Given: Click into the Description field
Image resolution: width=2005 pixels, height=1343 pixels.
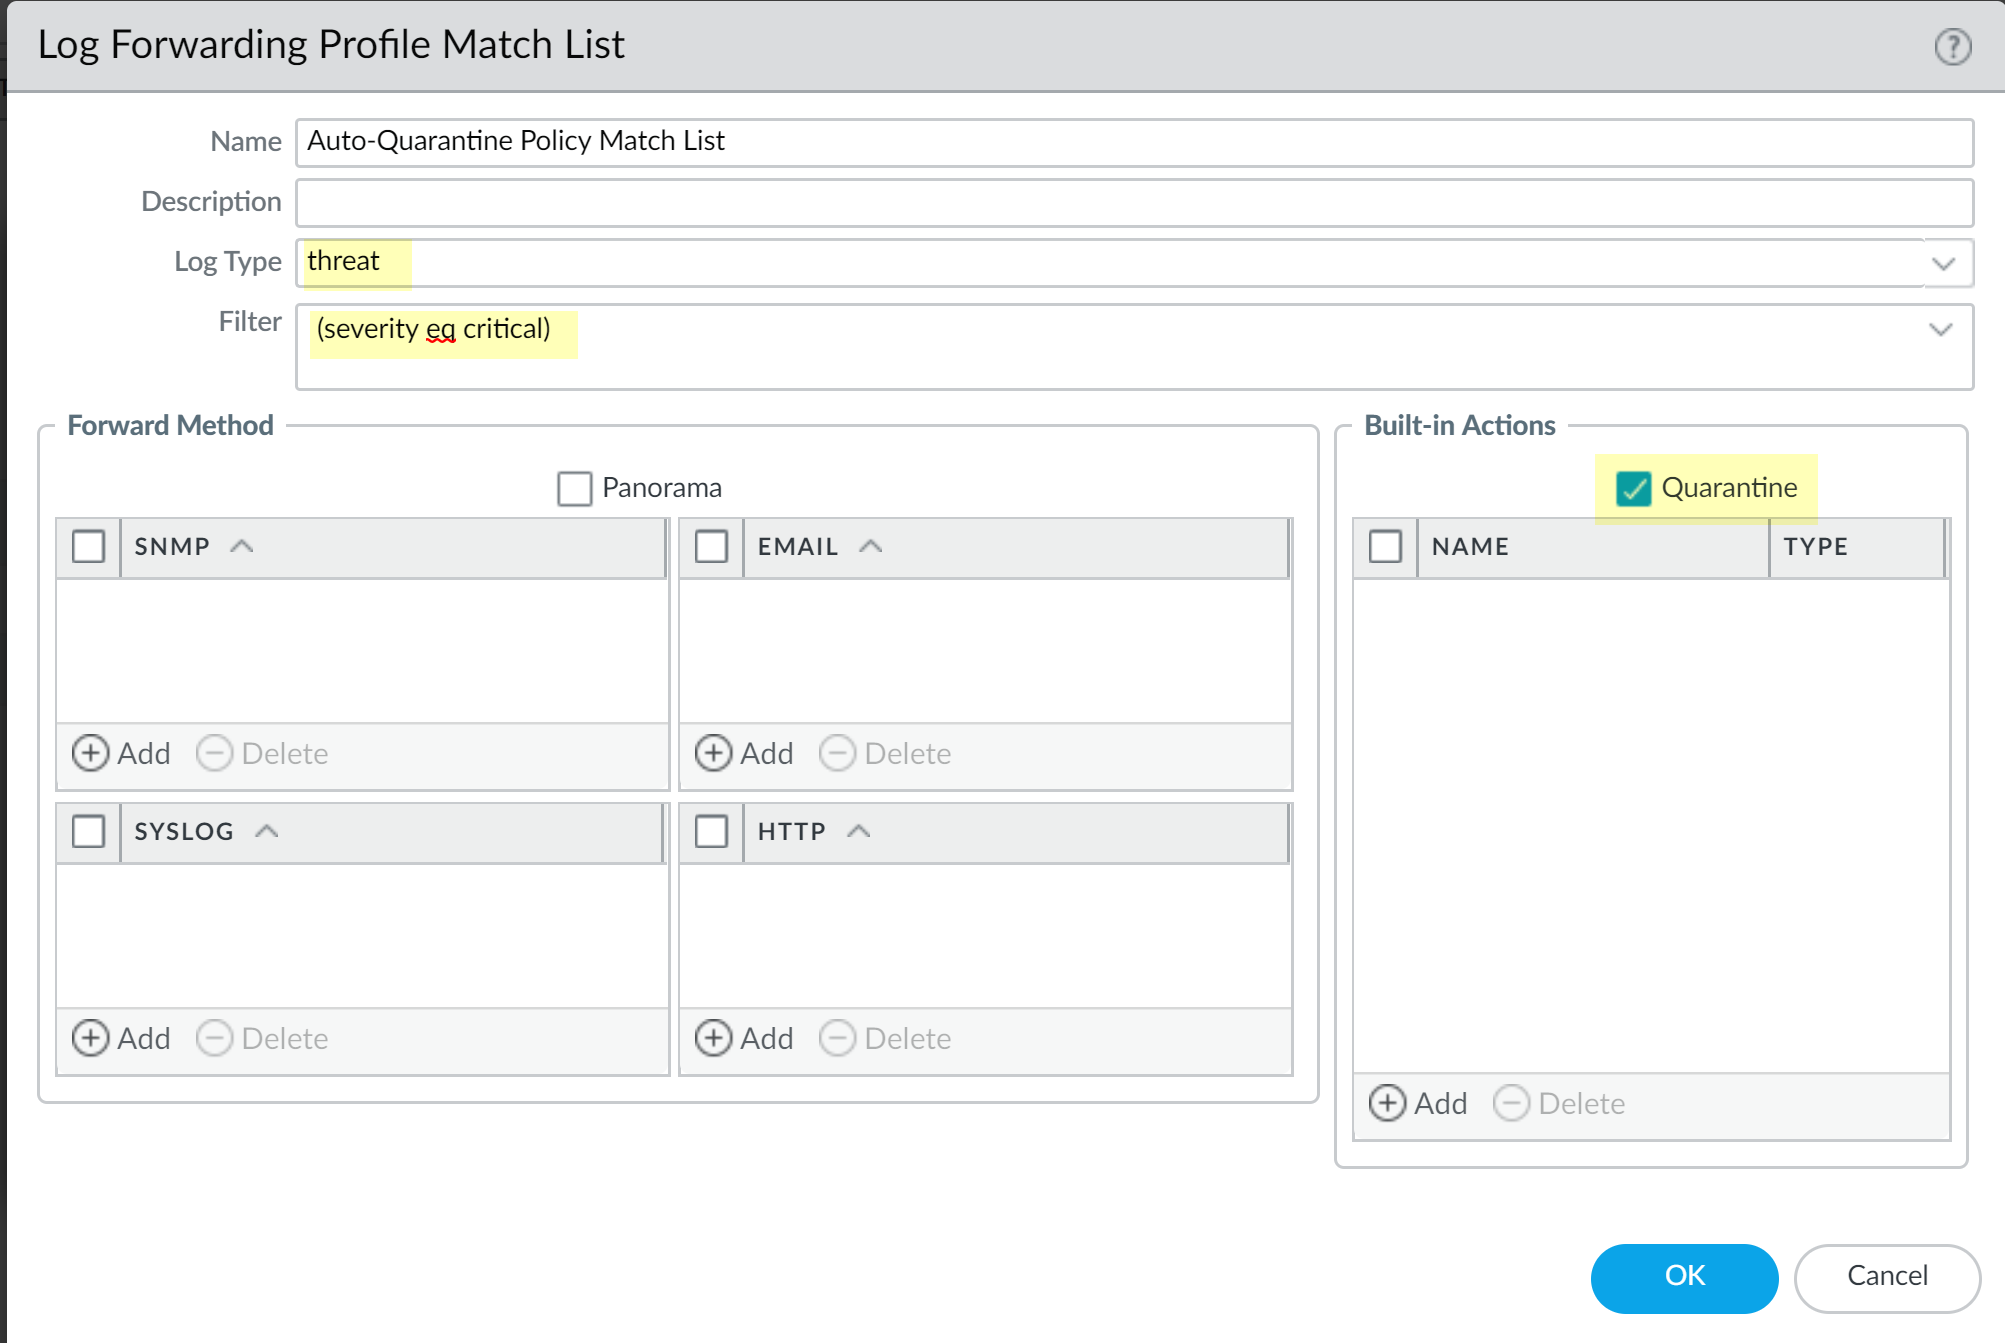Looking at the screenshot, I should tap(1133, 202).
